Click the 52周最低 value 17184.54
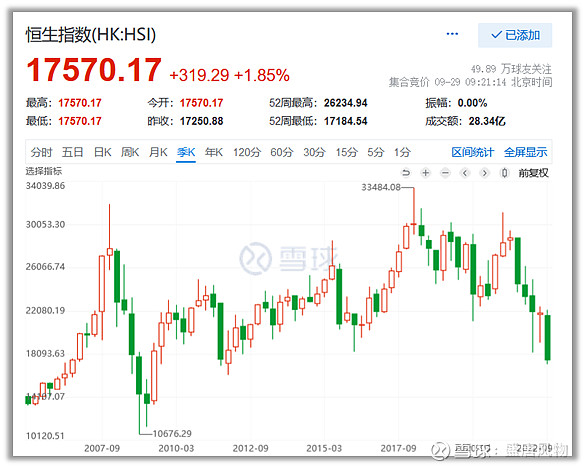The image size is (585, 468). (345, 121)
